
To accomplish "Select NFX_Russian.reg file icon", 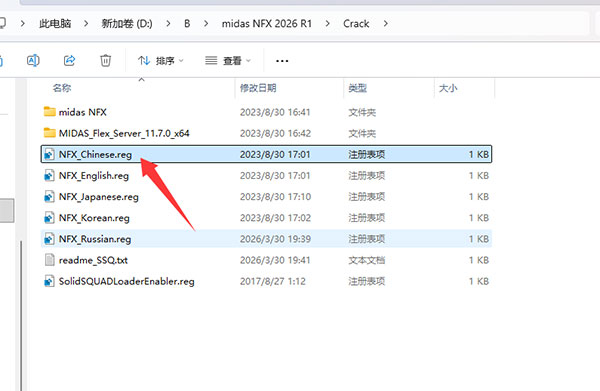I will click(49, 239).
